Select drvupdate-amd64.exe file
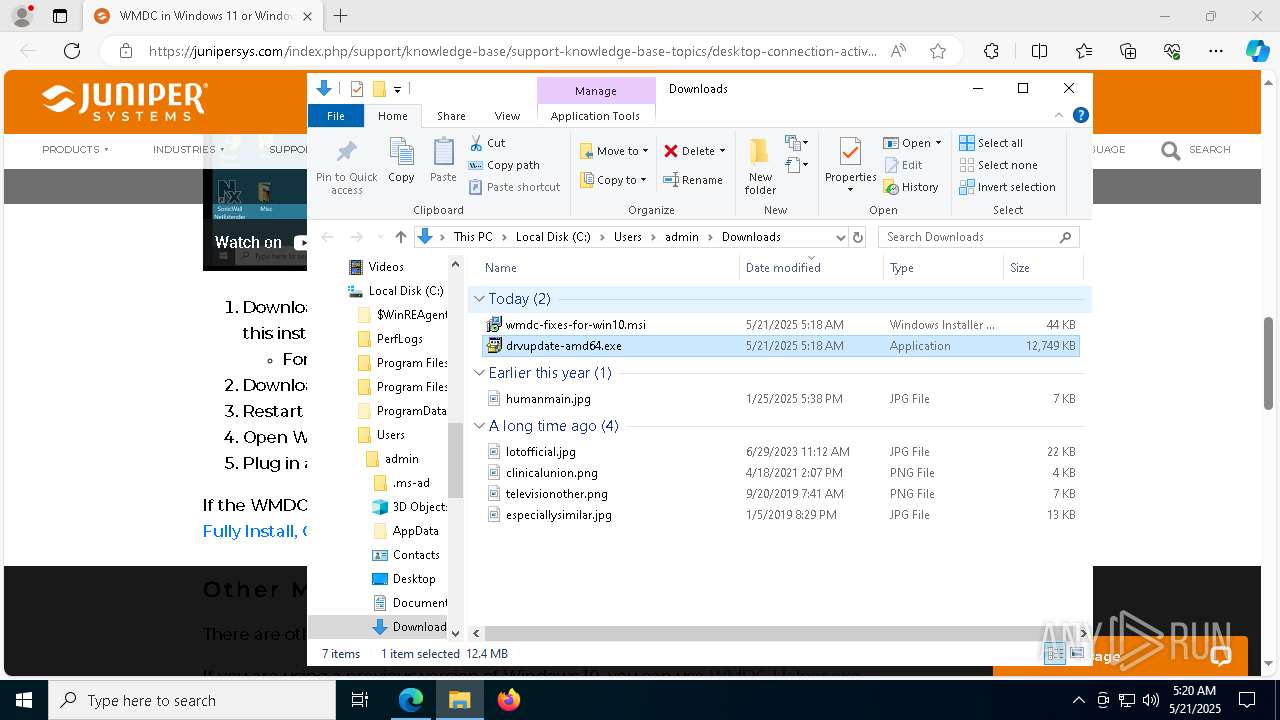Viewport: 1280px width, 720px height. pyautogui.click(x=780, y=346)
